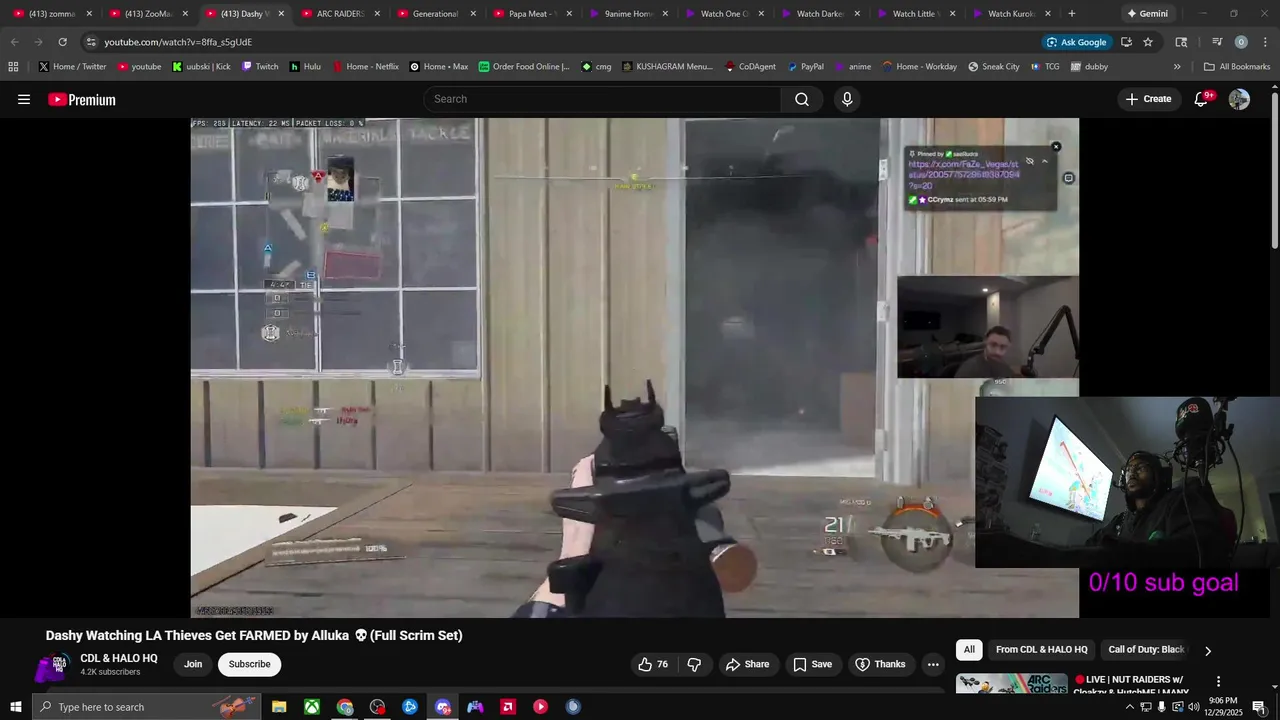This screenshot has width=1280, height=720.
Task: Open YouTube notifications bell
Action: pyautogui.click(x=1201, y=99)
